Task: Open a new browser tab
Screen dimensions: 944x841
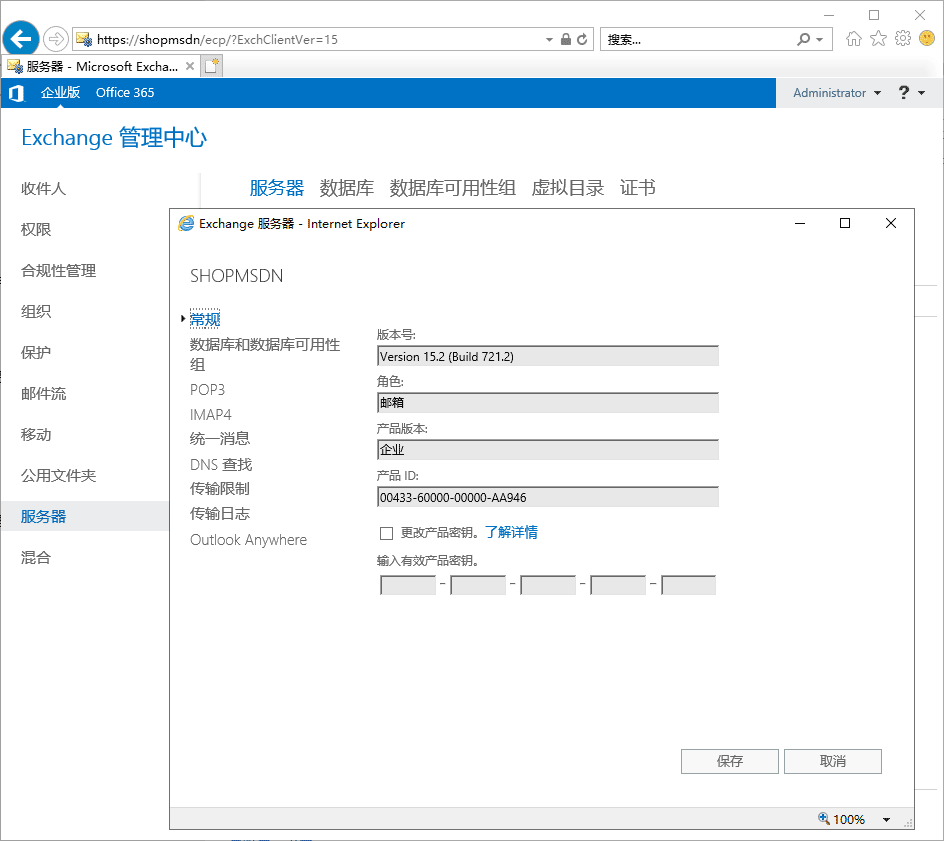Action: tap(211, 66)
